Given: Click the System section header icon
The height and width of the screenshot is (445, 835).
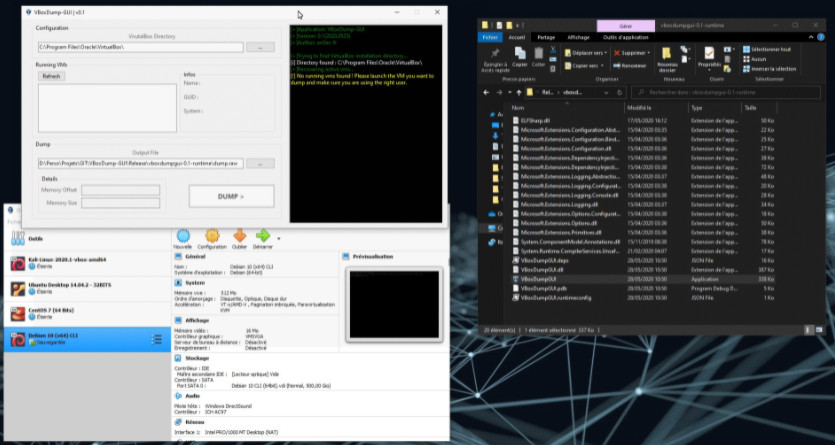Looking at the screenshot, I should (x=178, y=283).
